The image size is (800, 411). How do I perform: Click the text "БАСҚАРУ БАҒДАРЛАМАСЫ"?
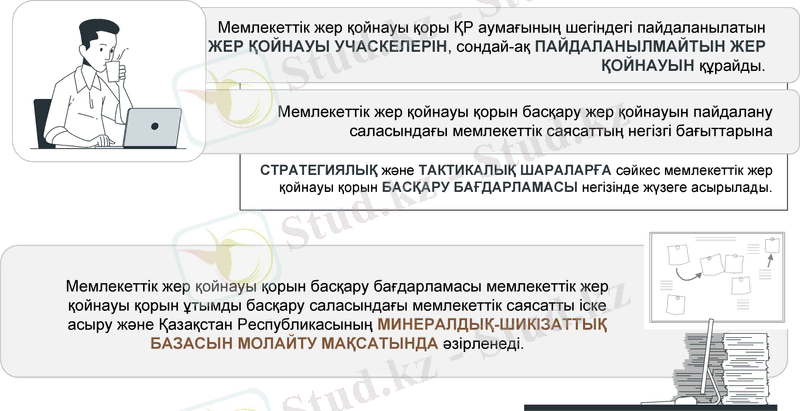click(x=480, y=188)
